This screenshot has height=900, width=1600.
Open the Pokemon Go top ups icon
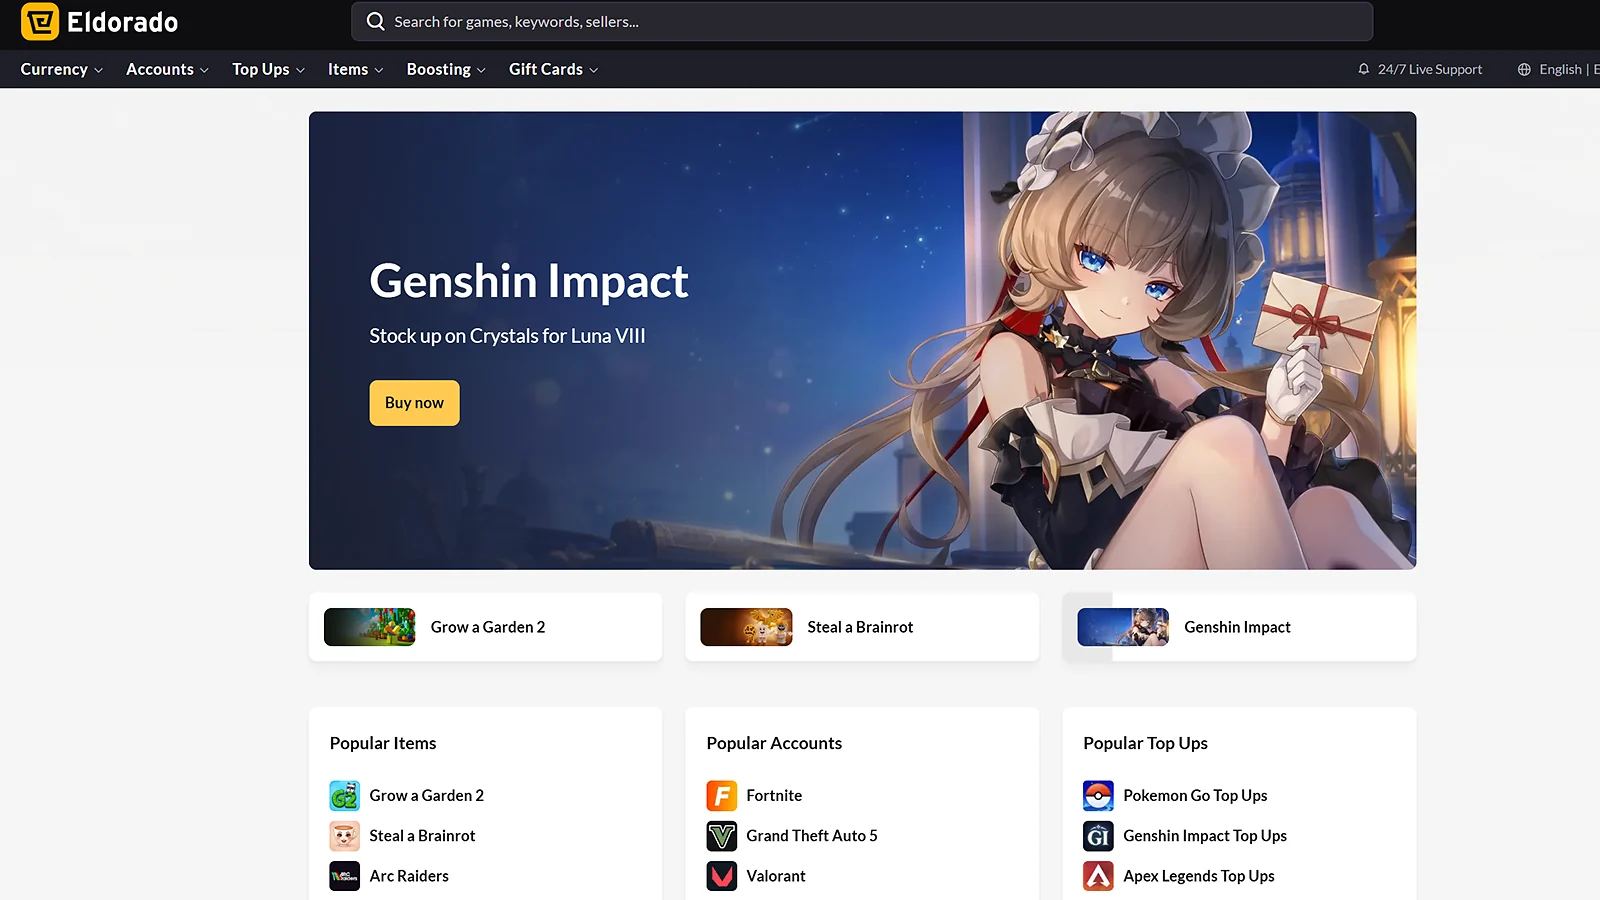coord(1098,796)
